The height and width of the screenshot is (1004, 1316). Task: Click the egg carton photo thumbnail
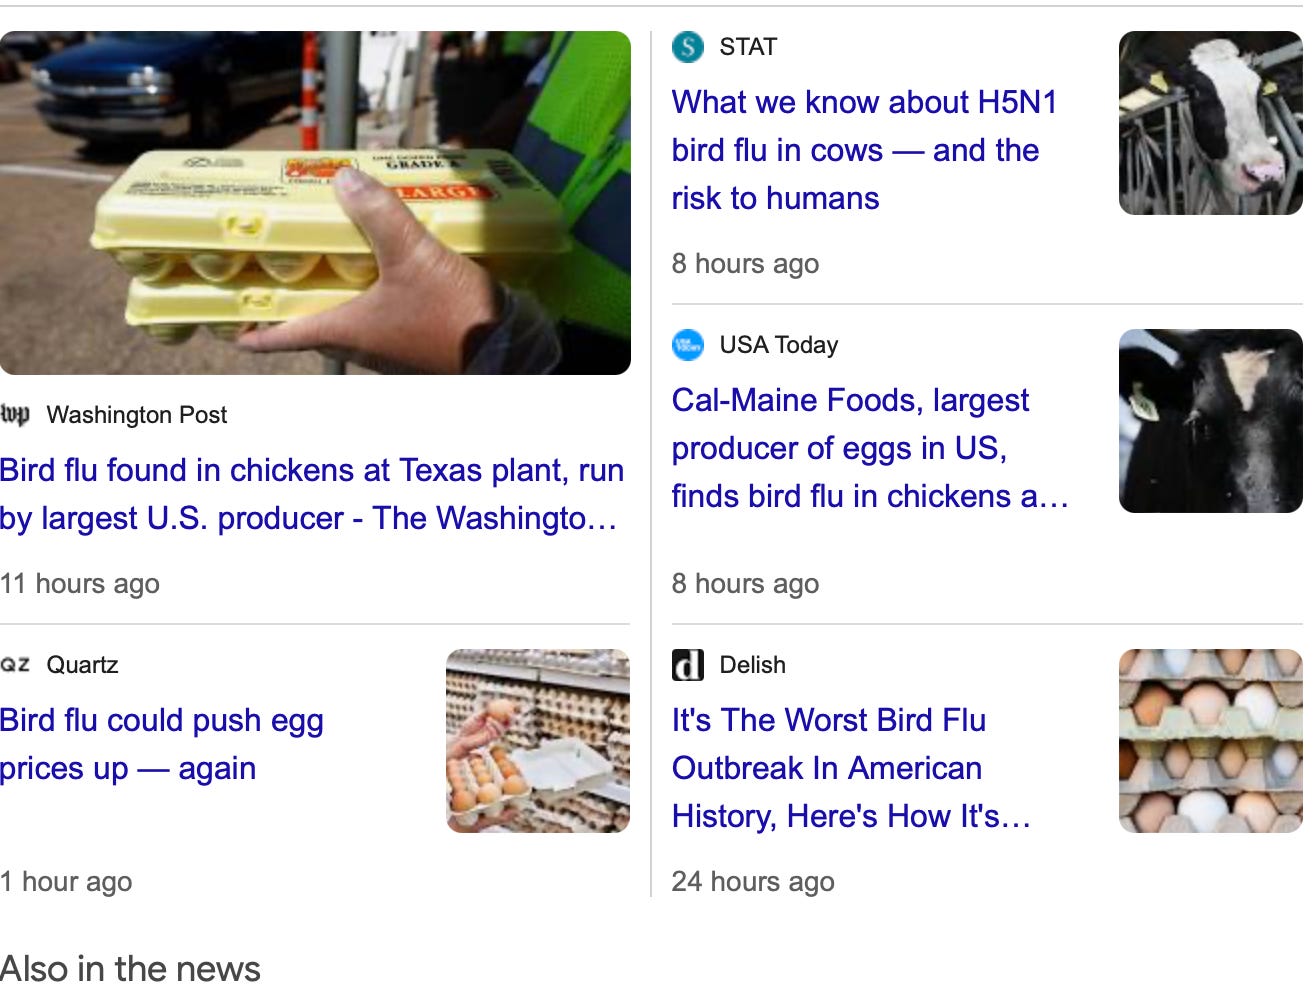(x=315, y=203)
